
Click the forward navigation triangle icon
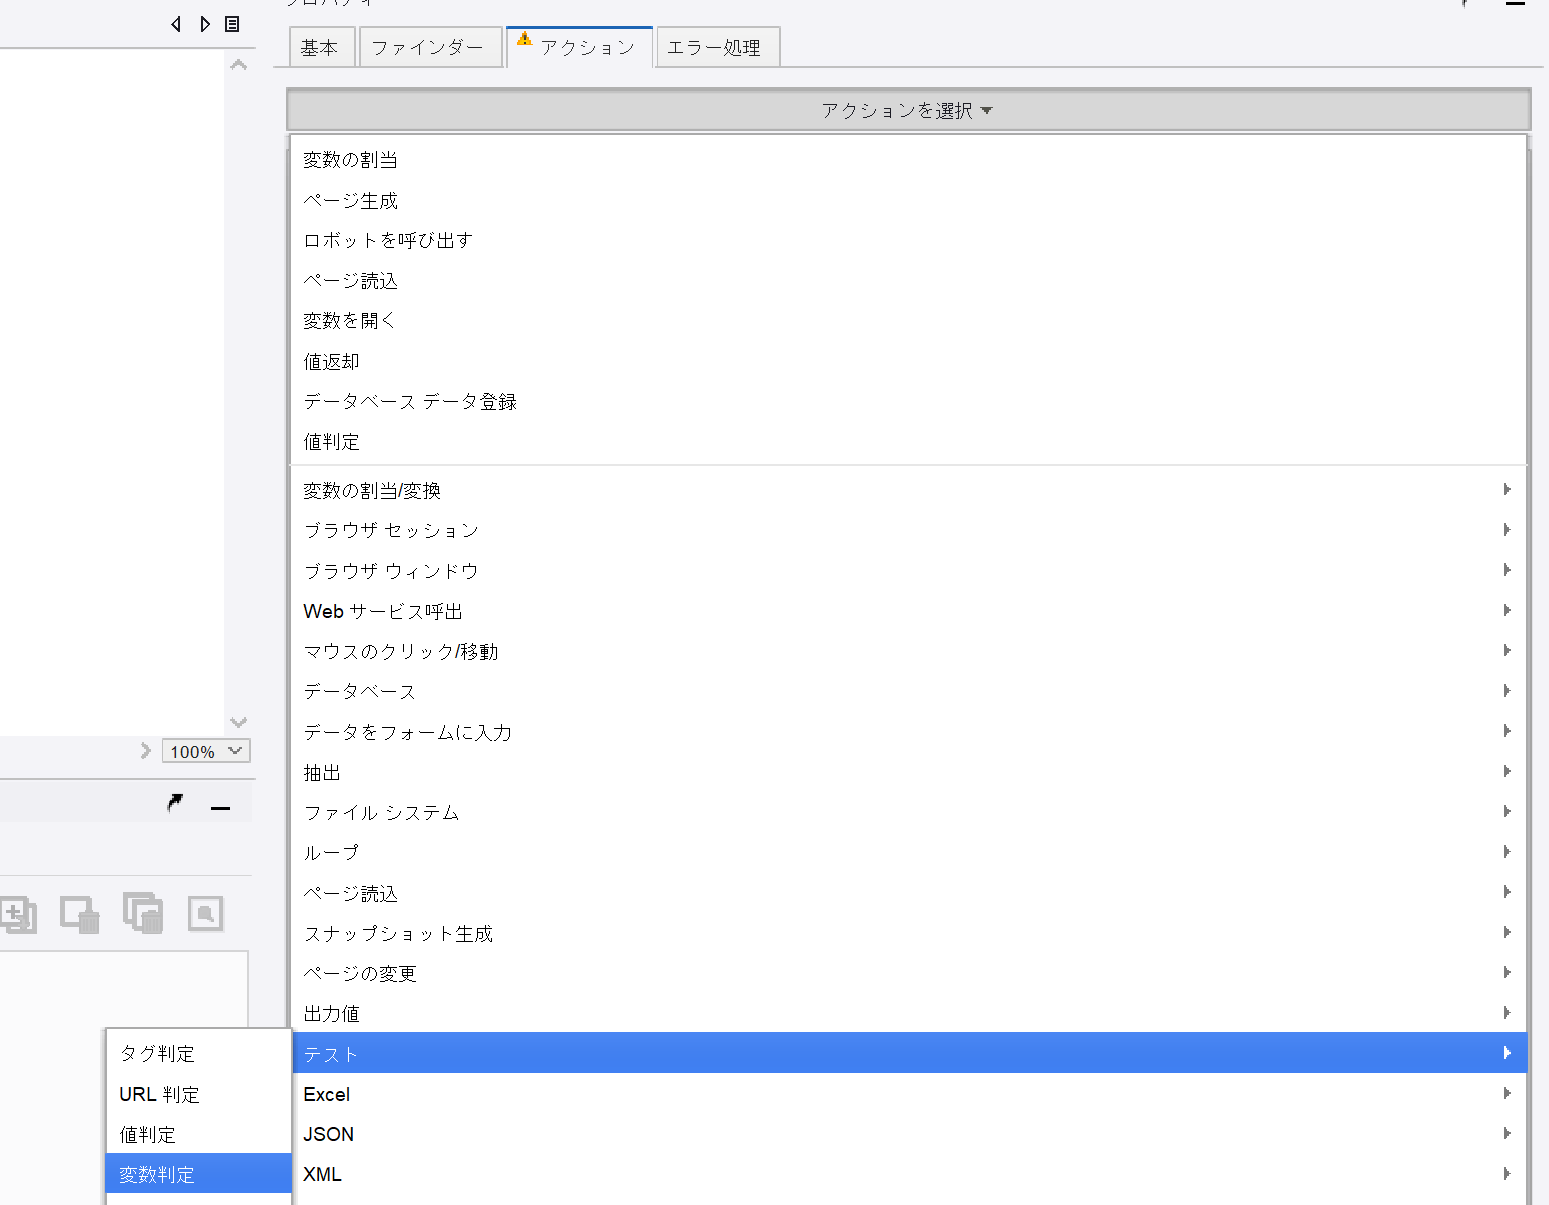(x=205, y=24)
